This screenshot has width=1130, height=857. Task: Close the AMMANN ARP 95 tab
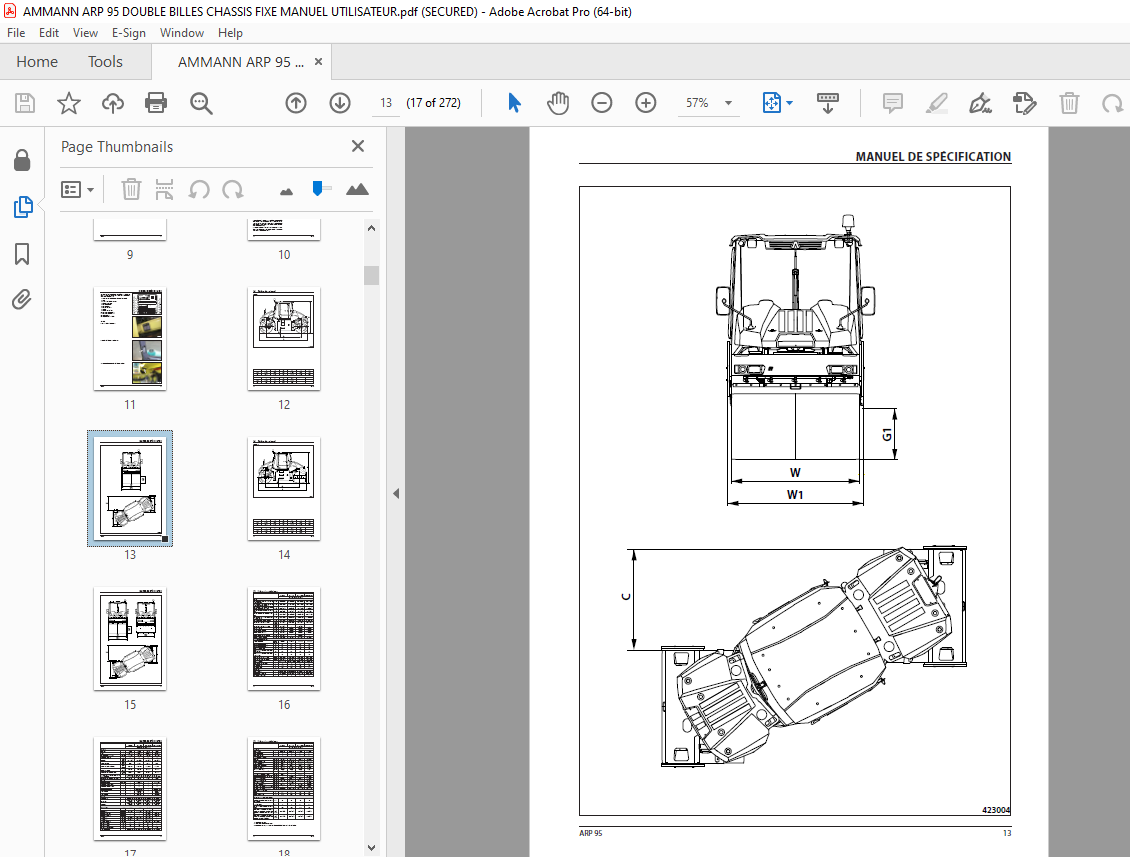click(319, 62)
